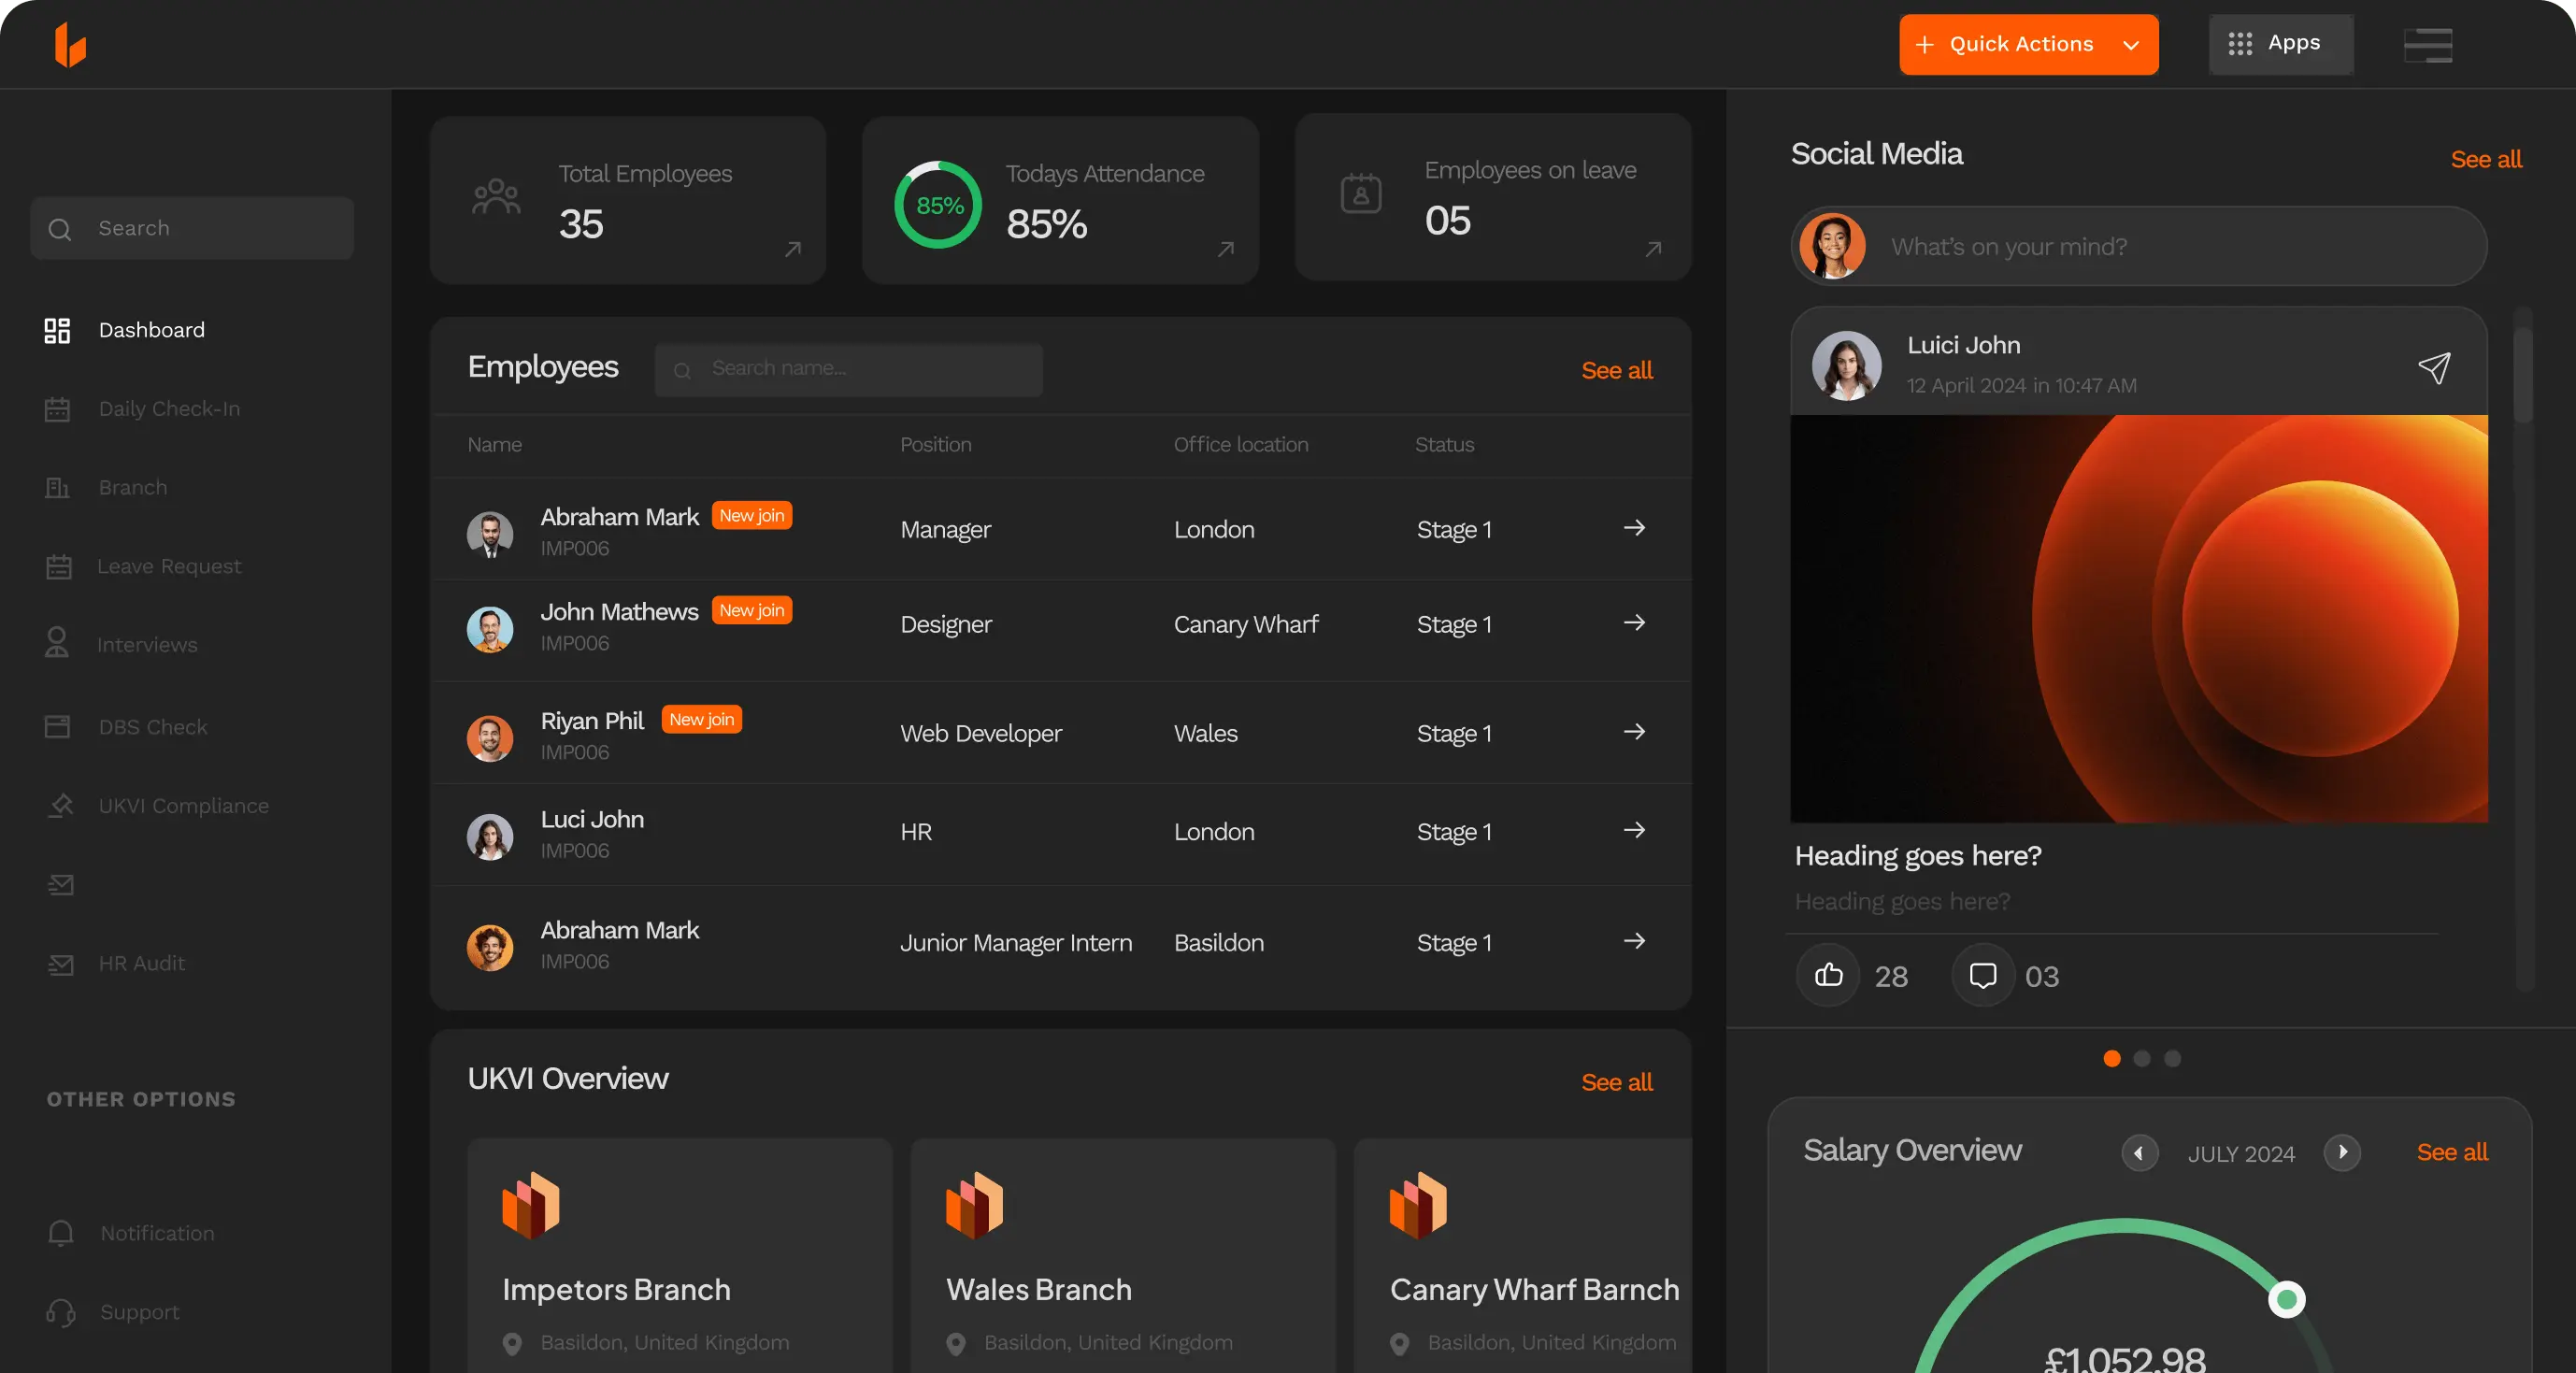Open Dashboard in the sidebar
The width and height of the screenshot is (2576, 1373).
click(x=125, y=330)
